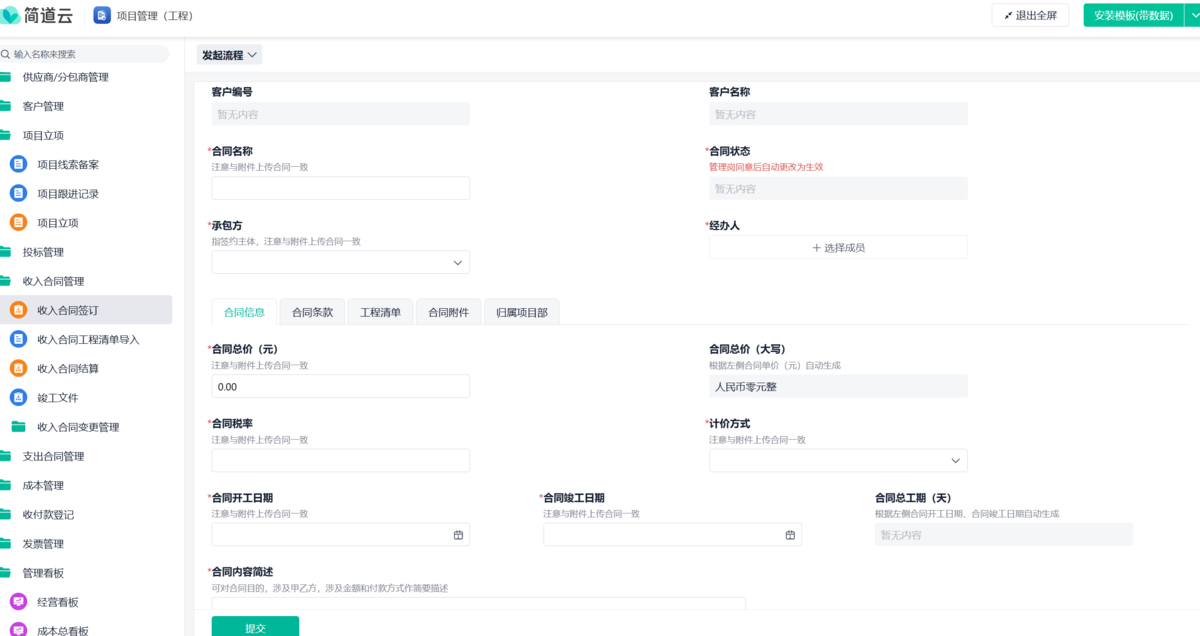The image size is (1200, 636).
Task: Click the 项目管理（工程） app icon in header
Action: (x=102, y=15)
